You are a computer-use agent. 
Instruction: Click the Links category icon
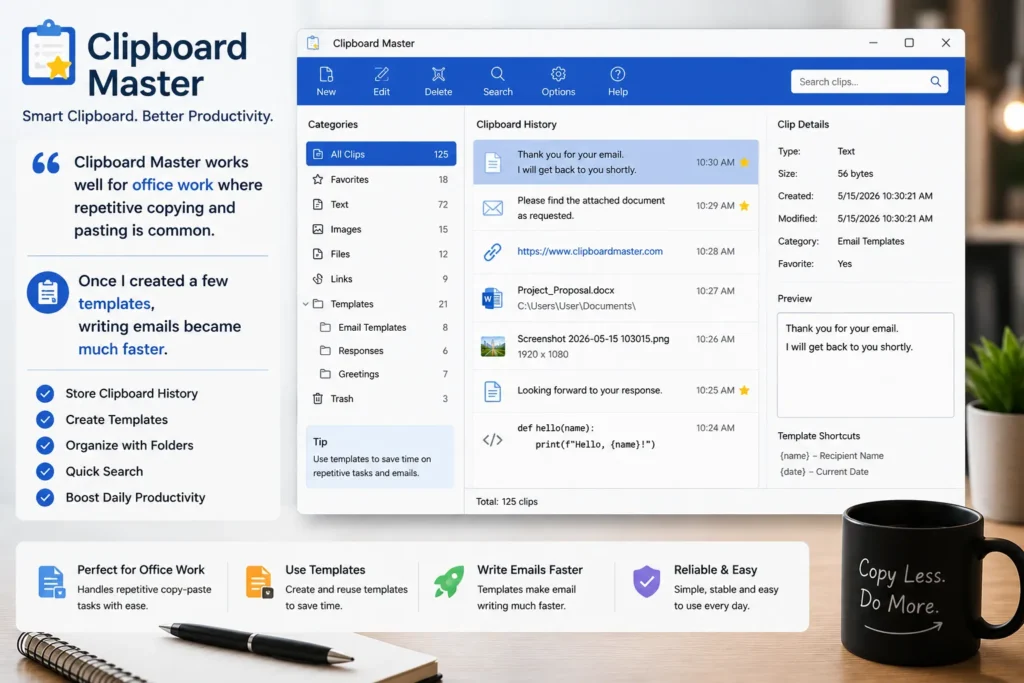[x=317, y=279]
